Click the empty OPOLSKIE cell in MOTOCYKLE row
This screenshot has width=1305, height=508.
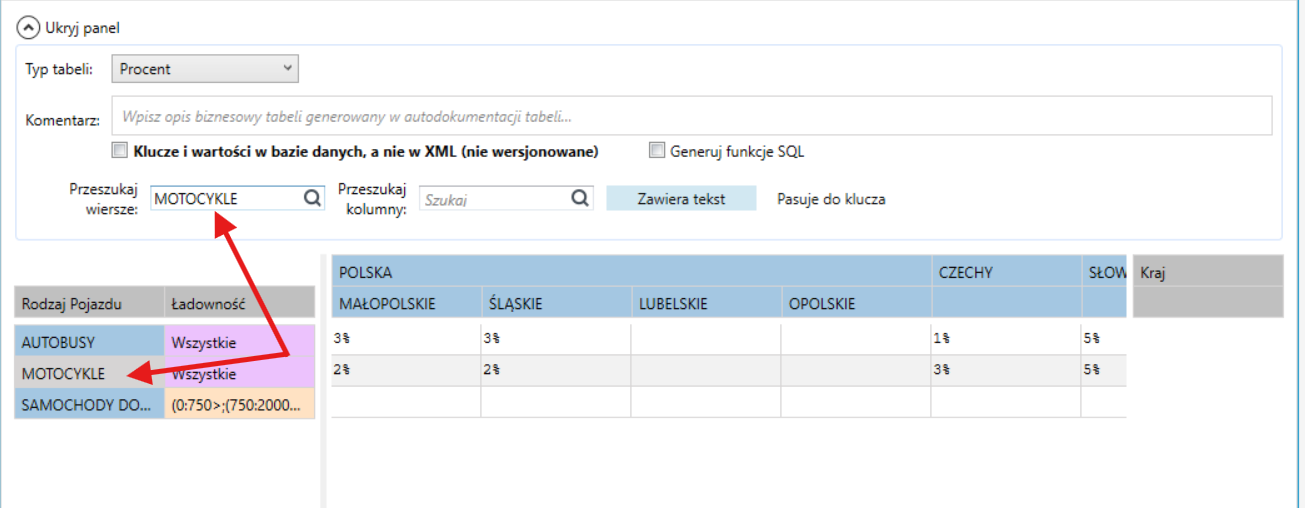[856, 370]
